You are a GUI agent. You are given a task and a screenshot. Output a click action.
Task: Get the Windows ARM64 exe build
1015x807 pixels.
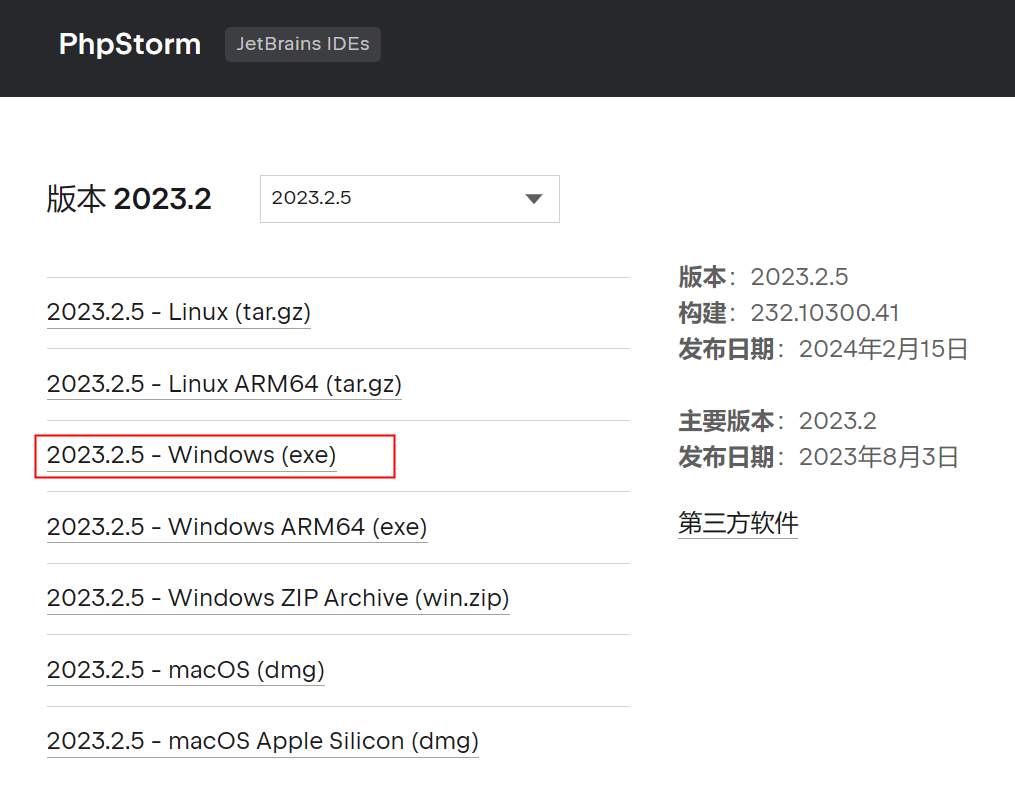[x=236, y=527]
